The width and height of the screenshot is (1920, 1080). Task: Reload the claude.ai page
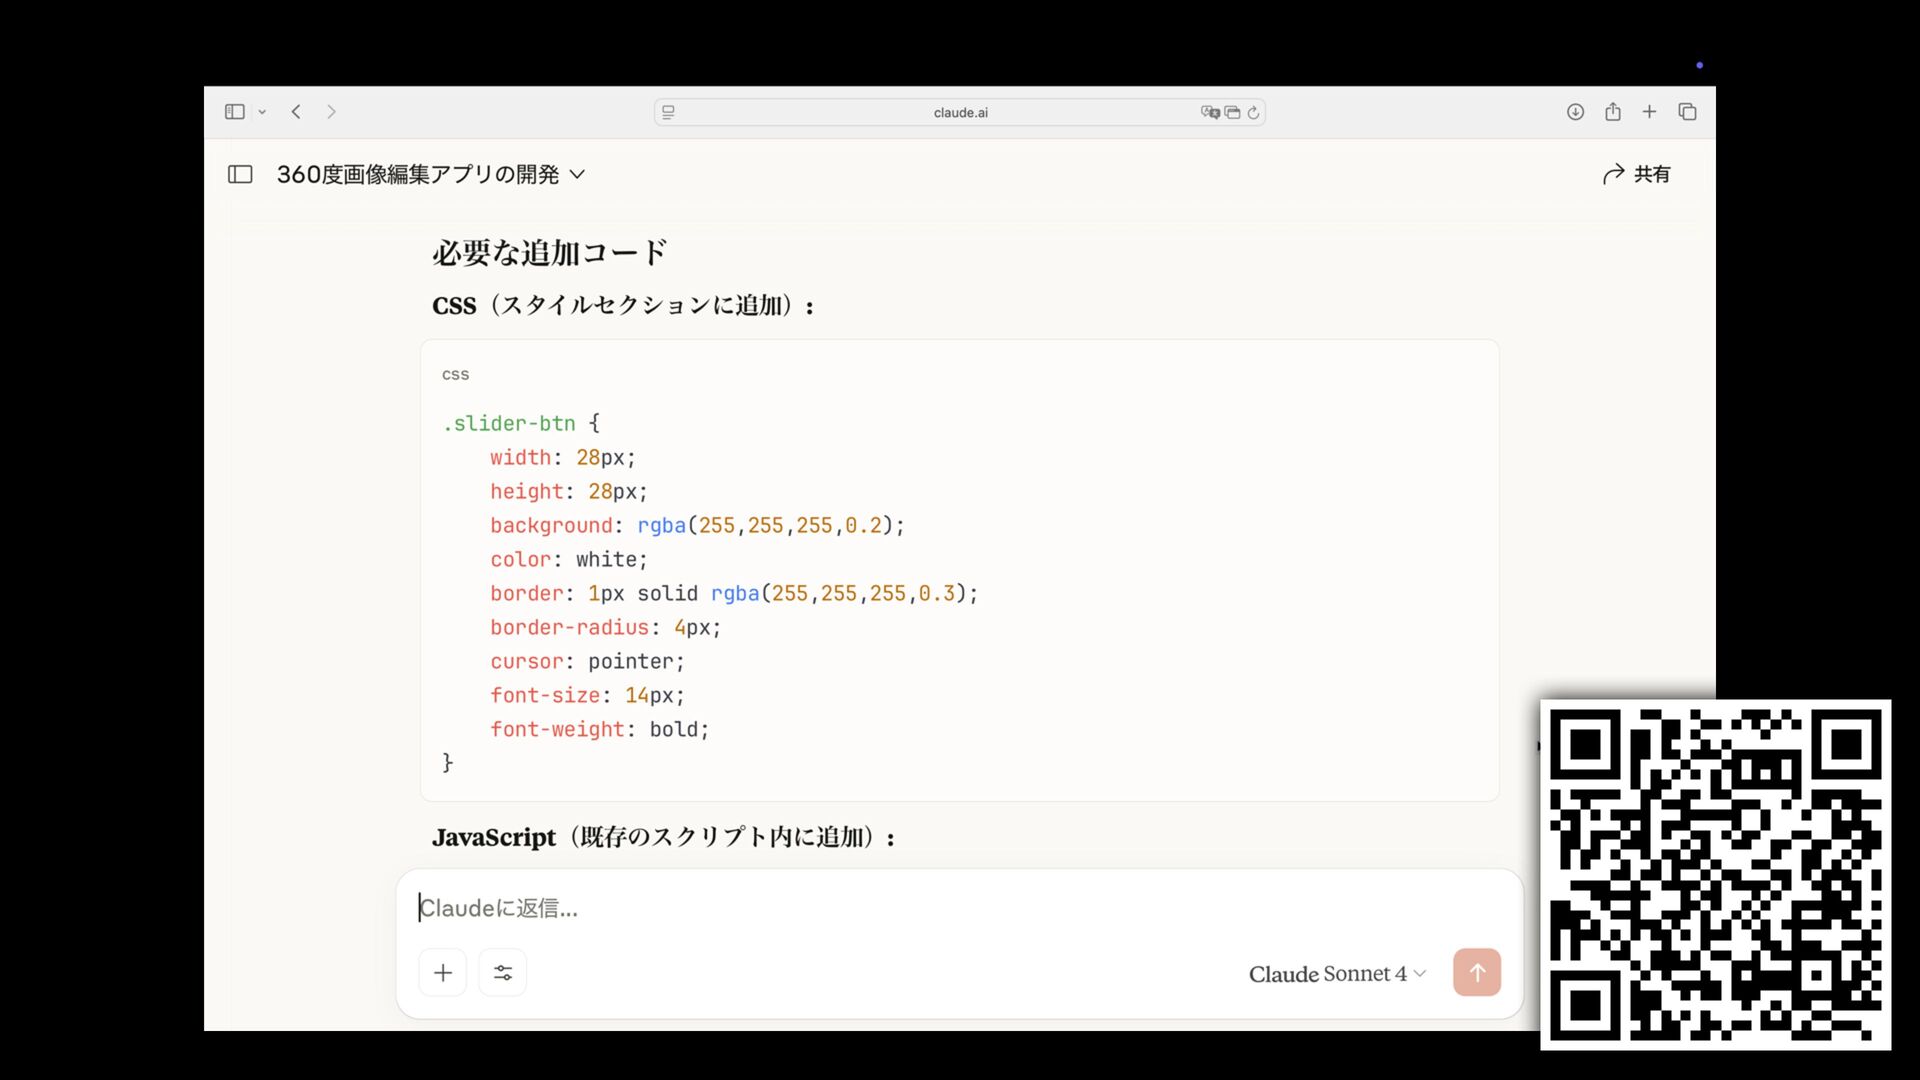(x=1253, y=112)
